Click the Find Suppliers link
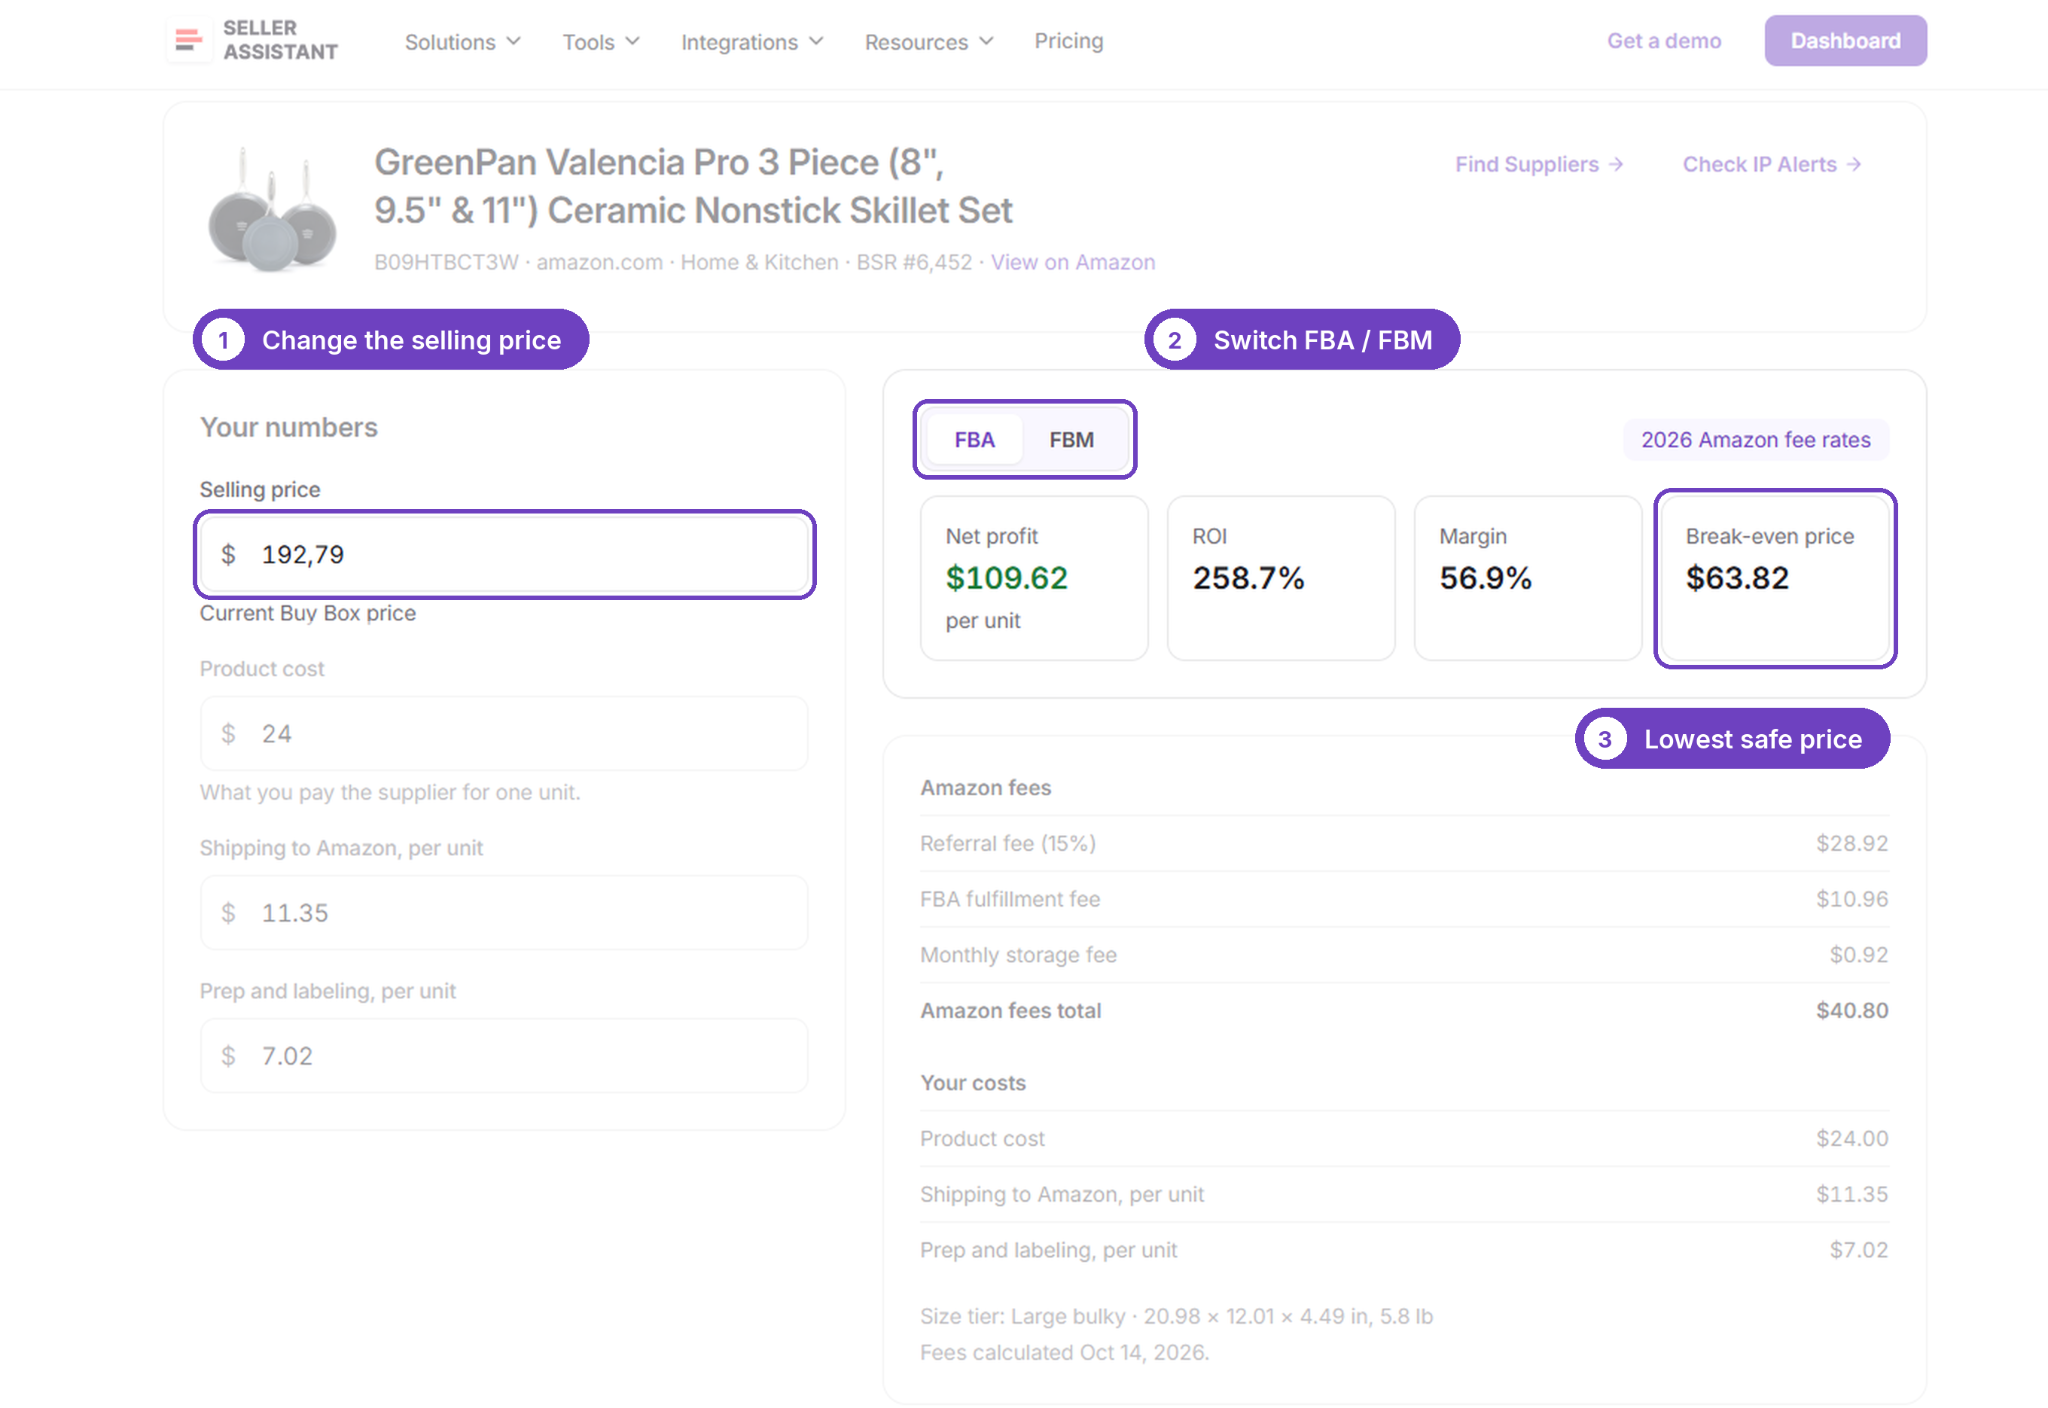This screenshot has height=1408, width=2048. pos(1539,164)
